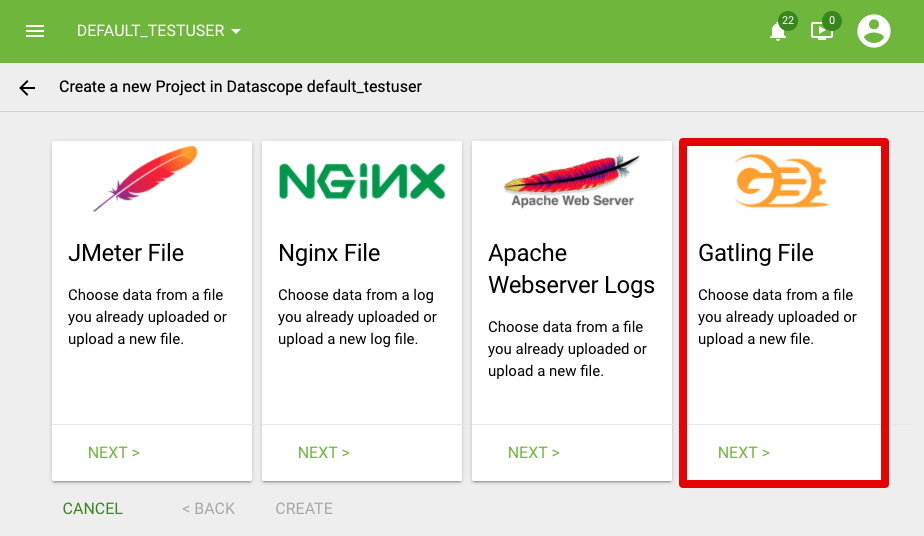The width and height of the screenshot is (924, 536).
Task: Go back using the left arrow
Action: pos(27,88)
